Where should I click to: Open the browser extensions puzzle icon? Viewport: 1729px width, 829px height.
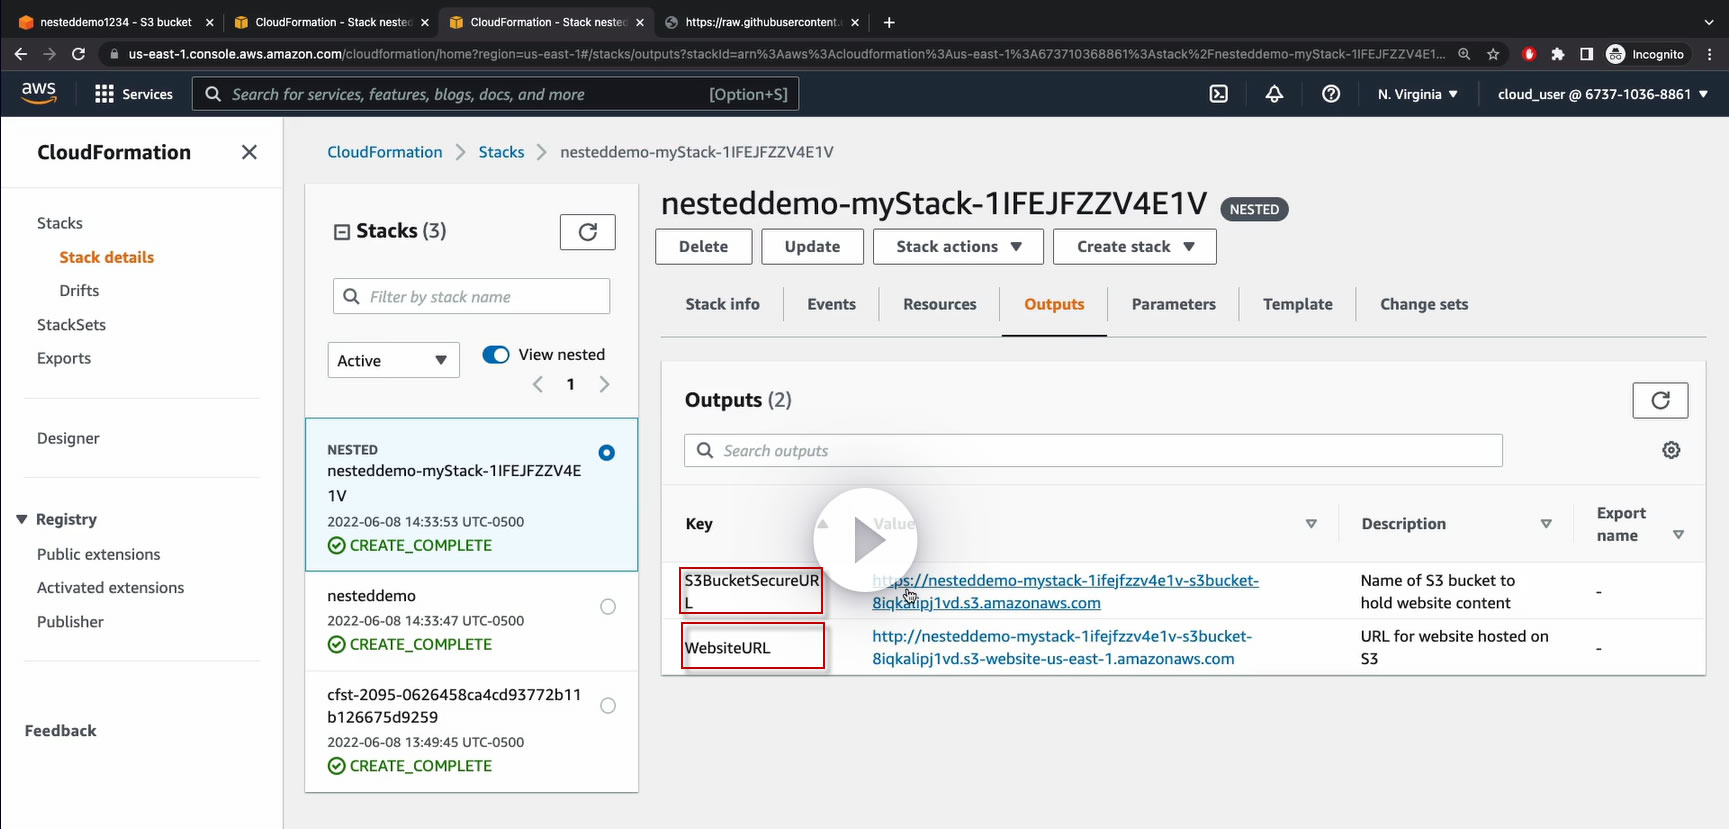[1557, 54]
